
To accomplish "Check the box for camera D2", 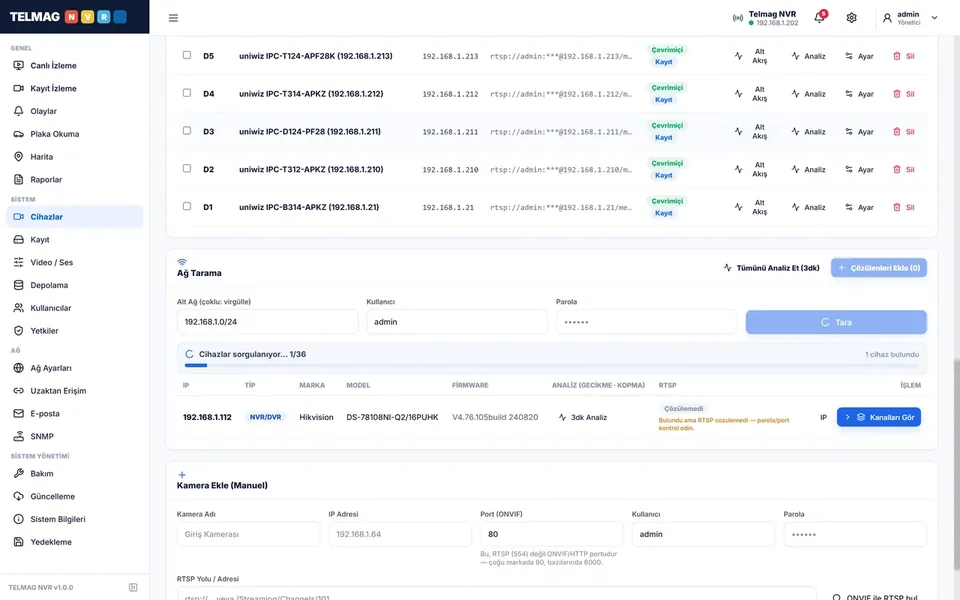I will (187, 169).
